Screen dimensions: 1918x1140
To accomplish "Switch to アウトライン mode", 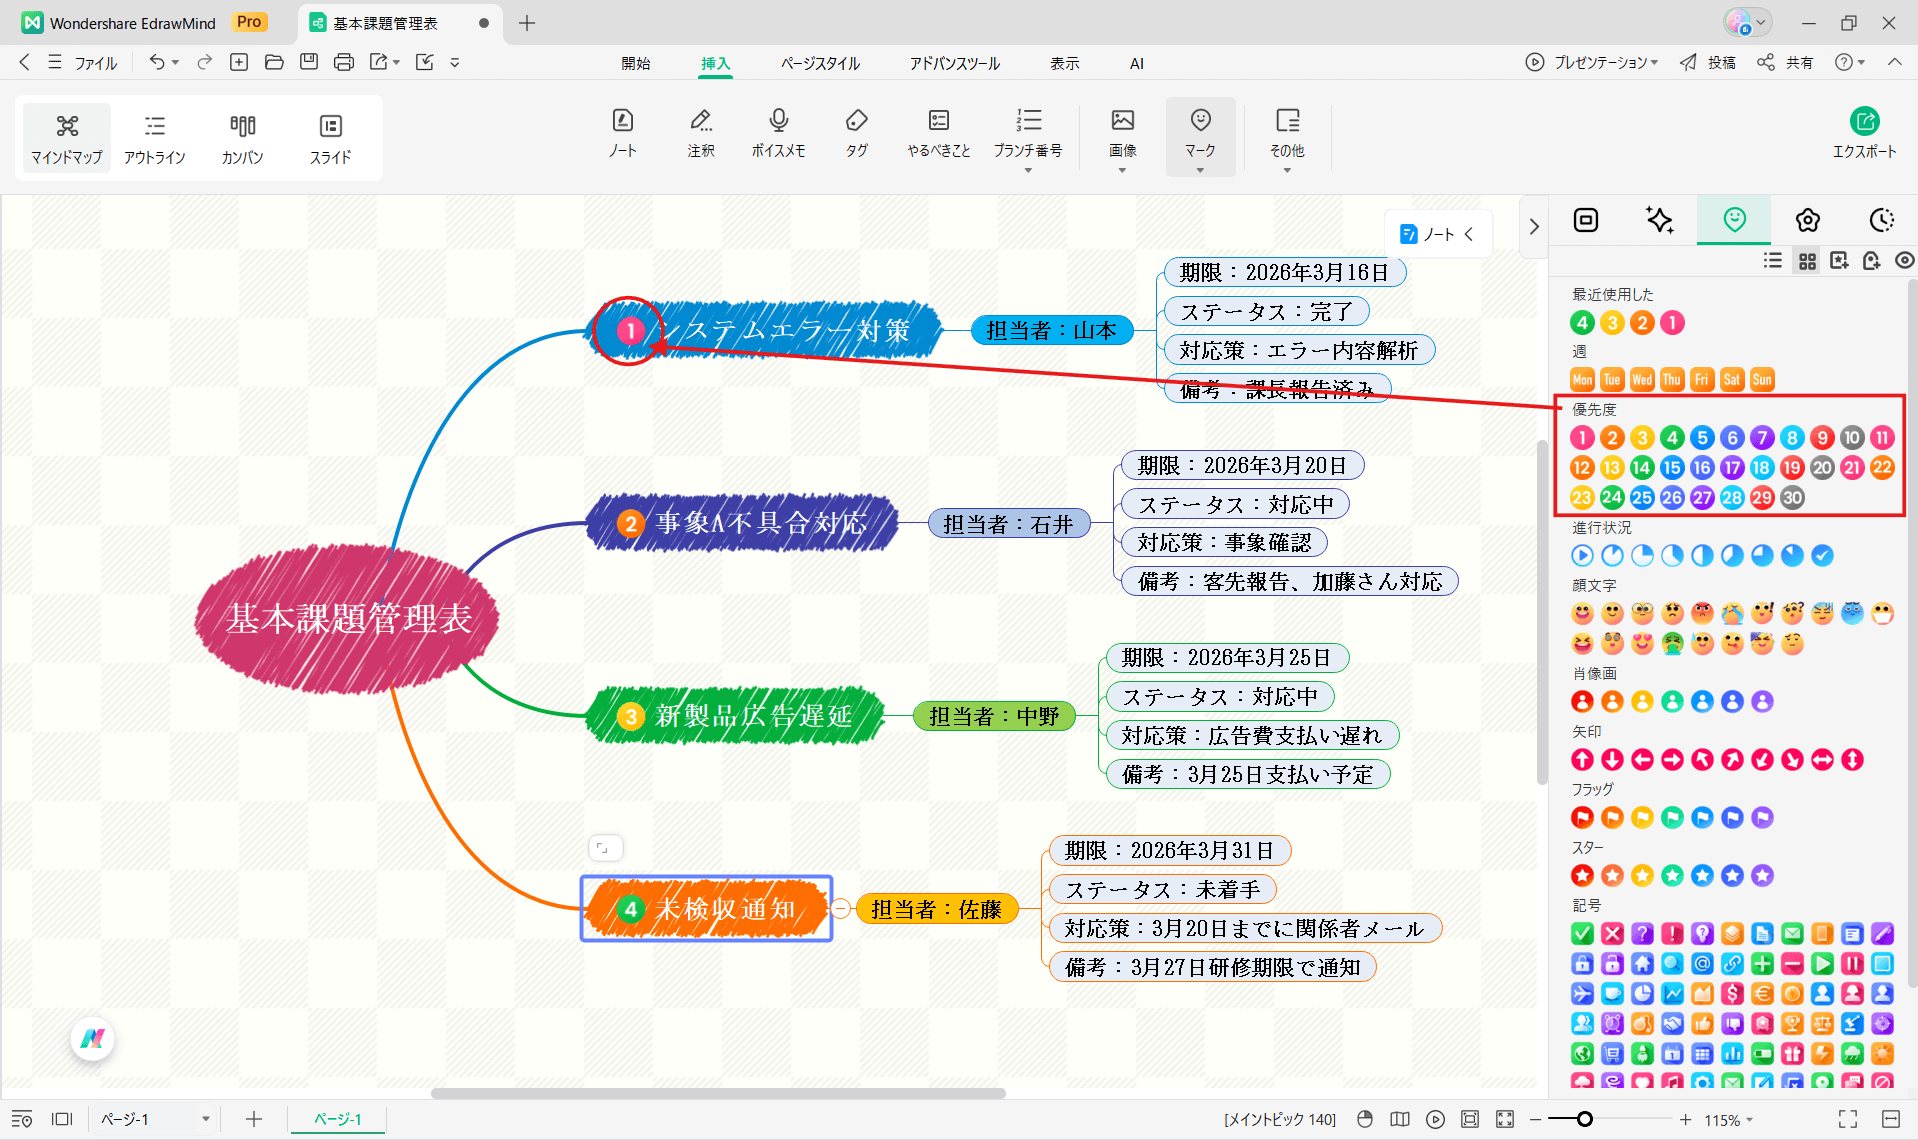I will pyautogui.click(x=154, y=137).
